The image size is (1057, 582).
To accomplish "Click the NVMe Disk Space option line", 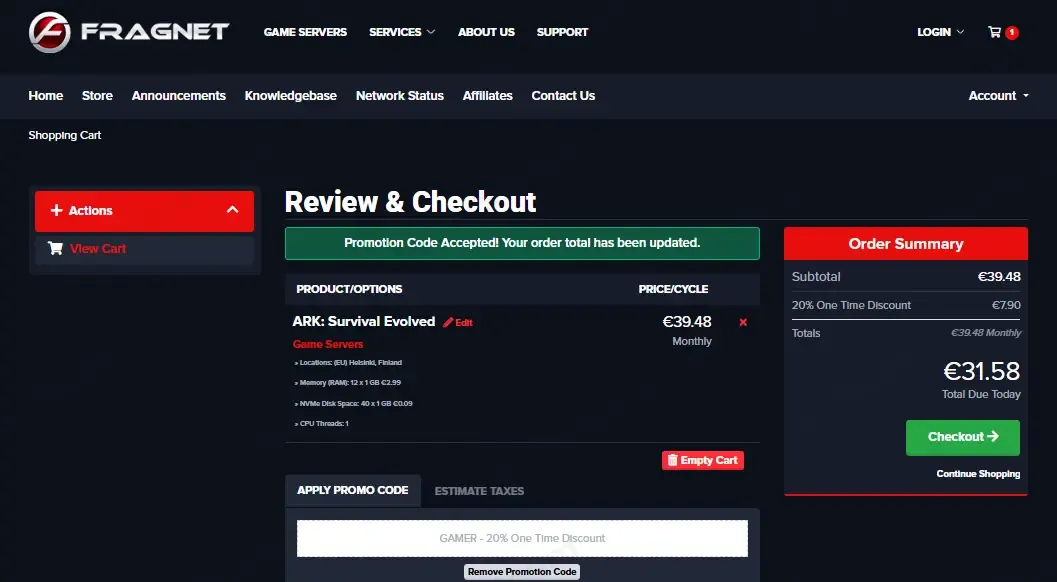I will 353,403.
